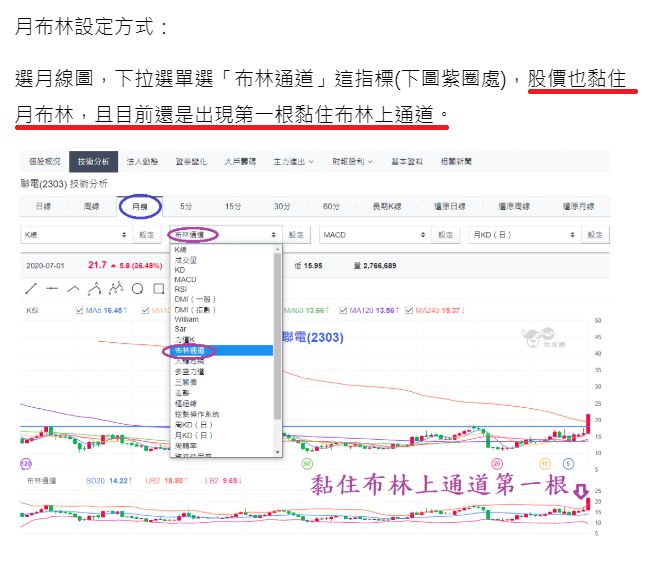Screen dimensions: 657x567
Task: Switch to the 60分 chart tab
Action: pyautogui.click(x=331, y=206)
